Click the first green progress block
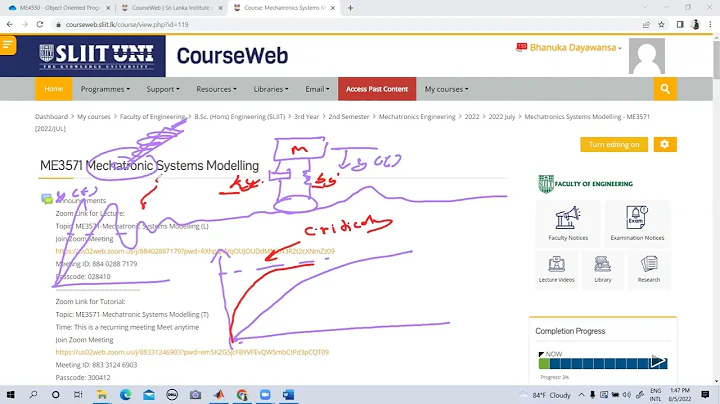720x404 pixels. (x=544, y=364)
